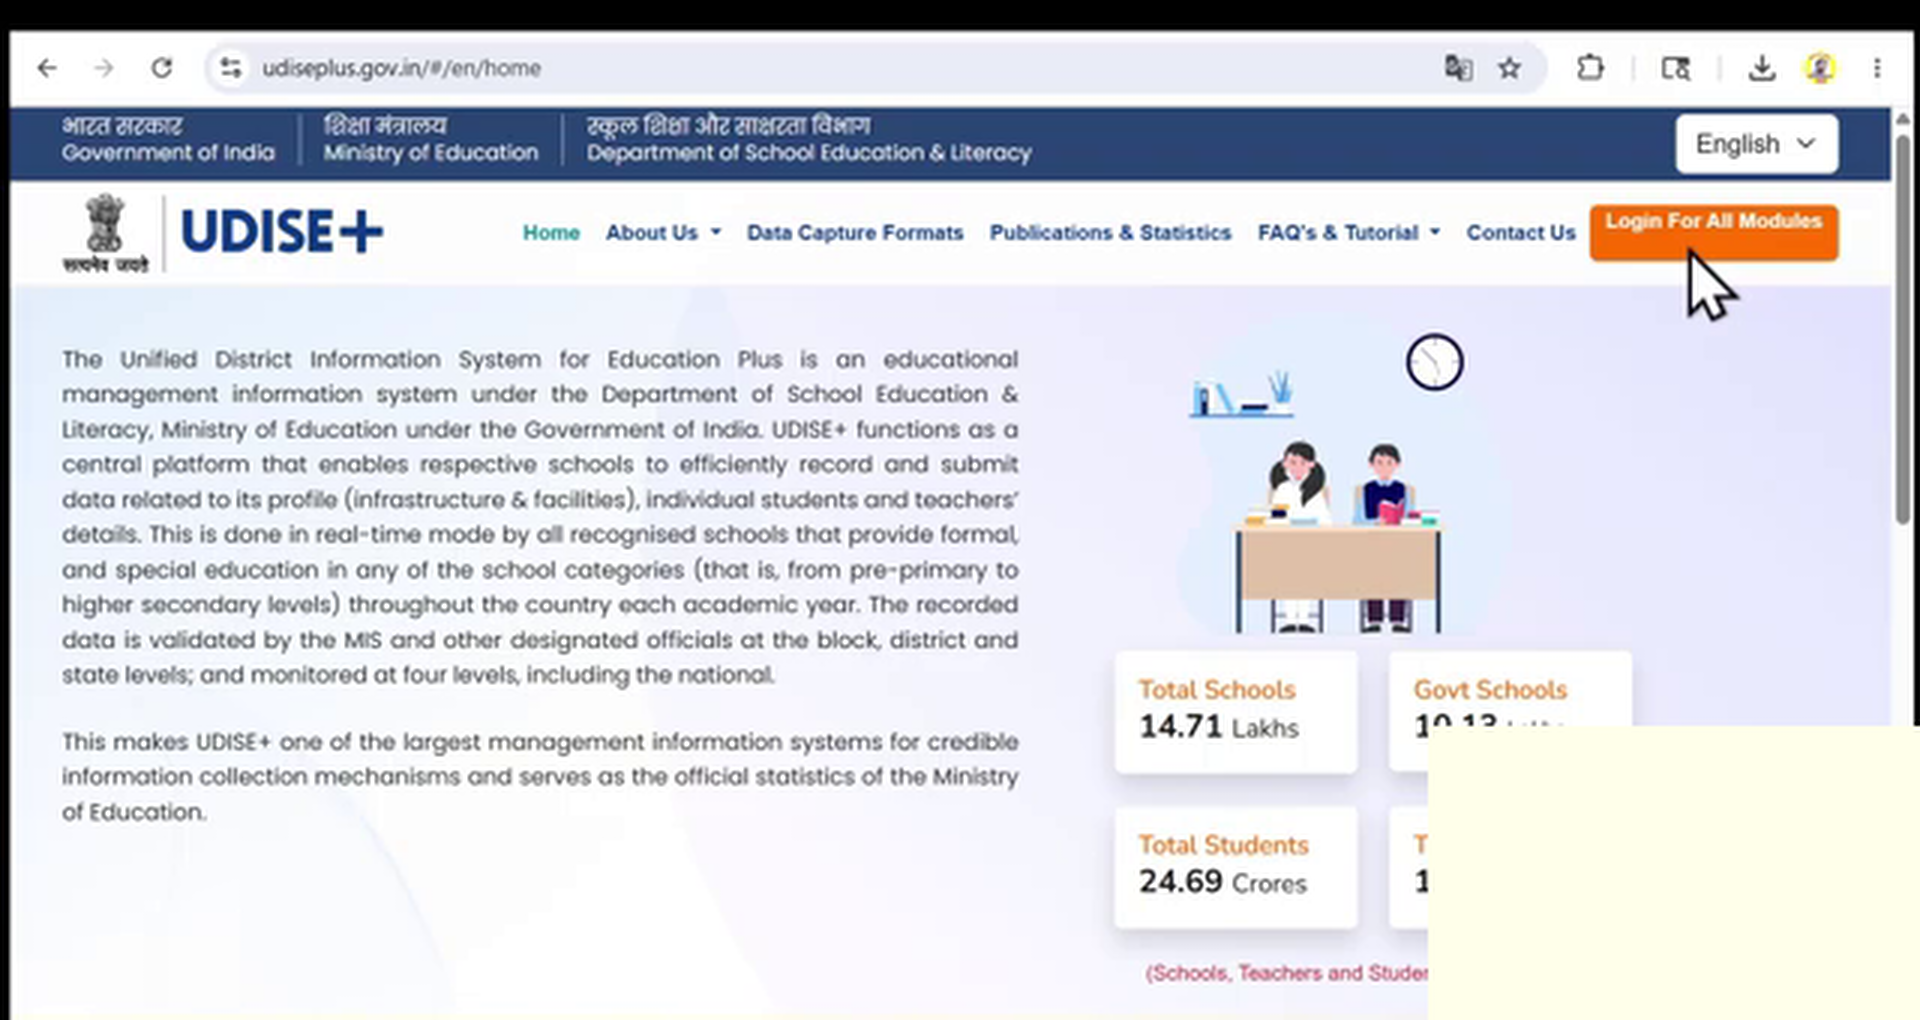This screenshot has height=1020, width=1920.
Task: Click the Chrome profile avatar
Action: [x=1820, y=68]
